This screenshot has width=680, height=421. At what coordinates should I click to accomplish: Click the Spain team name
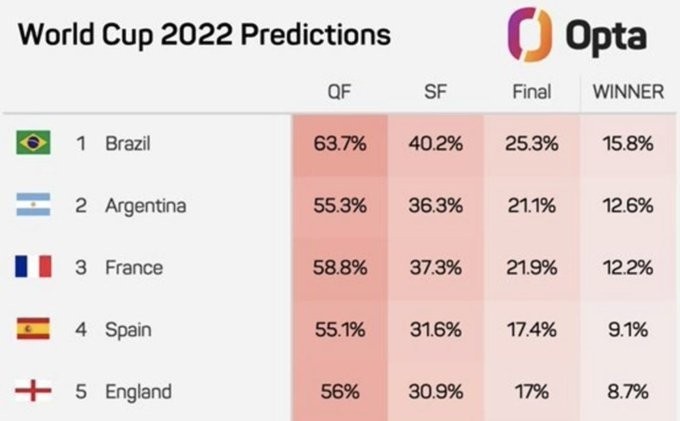click(128, 330)
